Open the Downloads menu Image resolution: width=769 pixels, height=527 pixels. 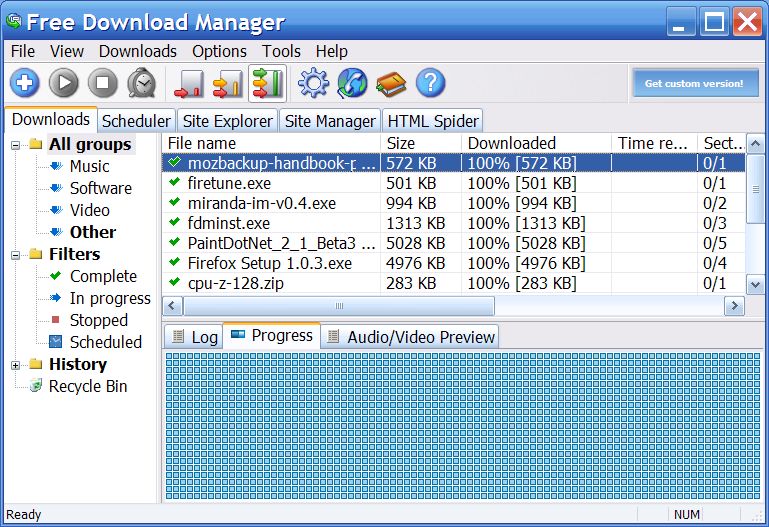[x=138, y=51]
